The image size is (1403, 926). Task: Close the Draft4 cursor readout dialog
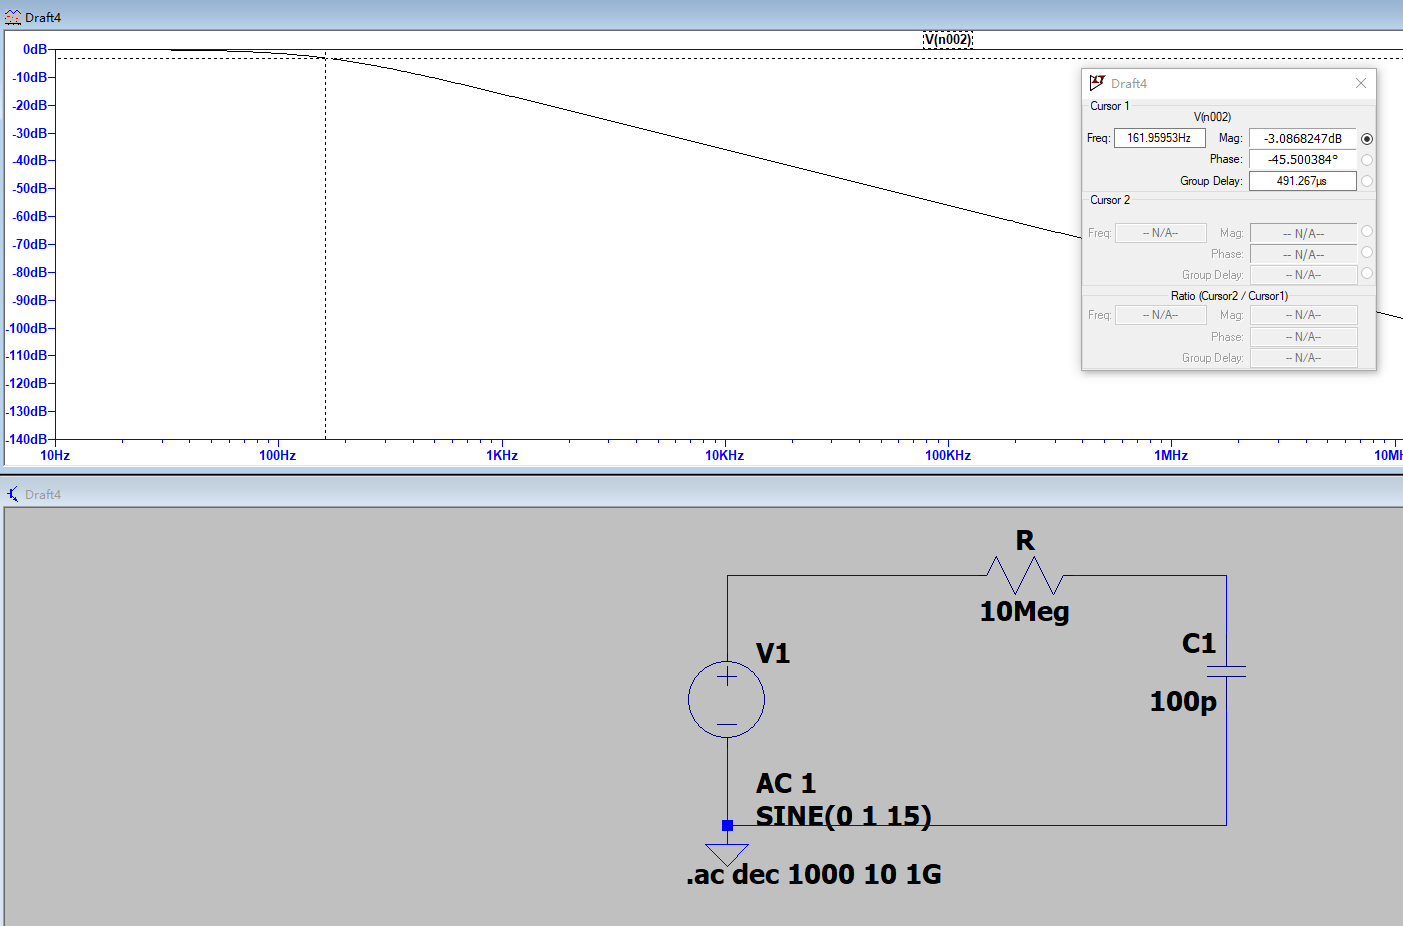tap(1361, 83)
